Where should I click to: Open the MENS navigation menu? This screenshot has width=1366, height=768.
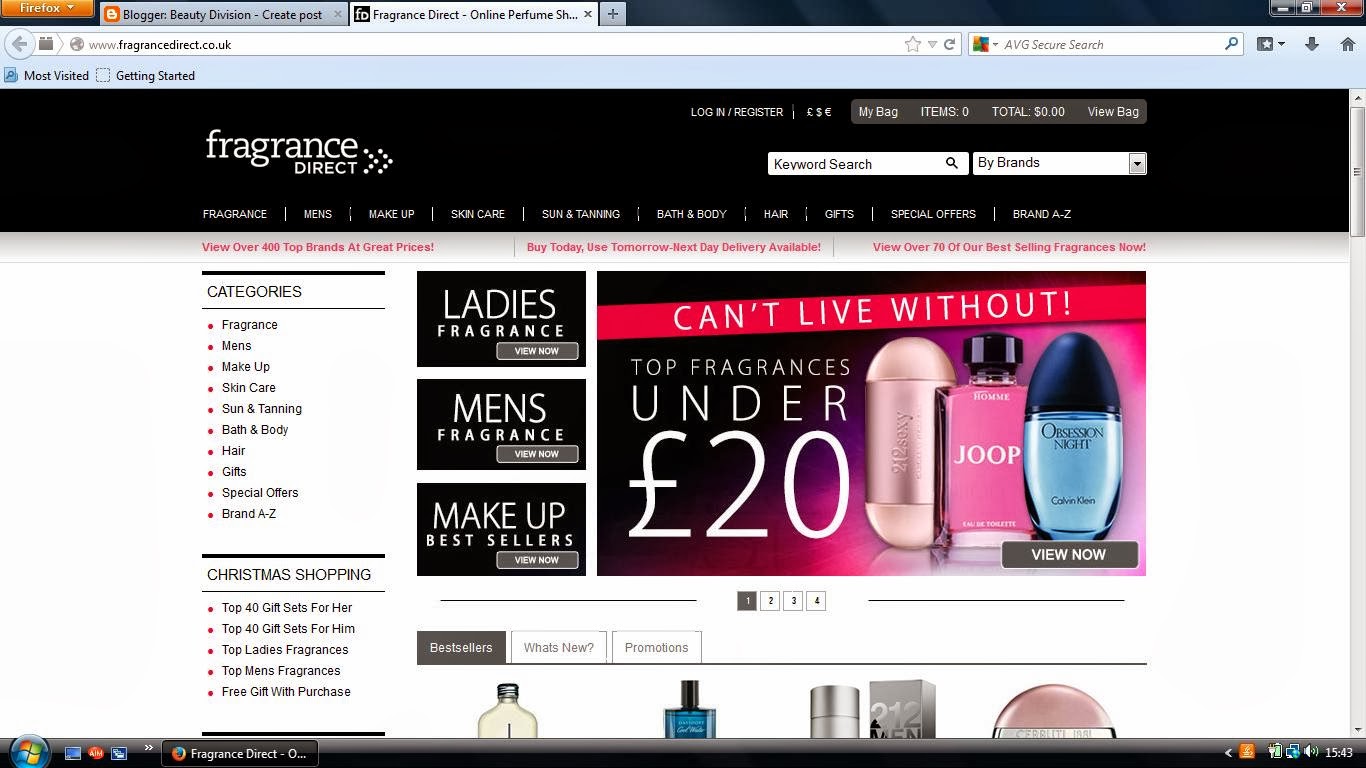click(x=318, y=214)
